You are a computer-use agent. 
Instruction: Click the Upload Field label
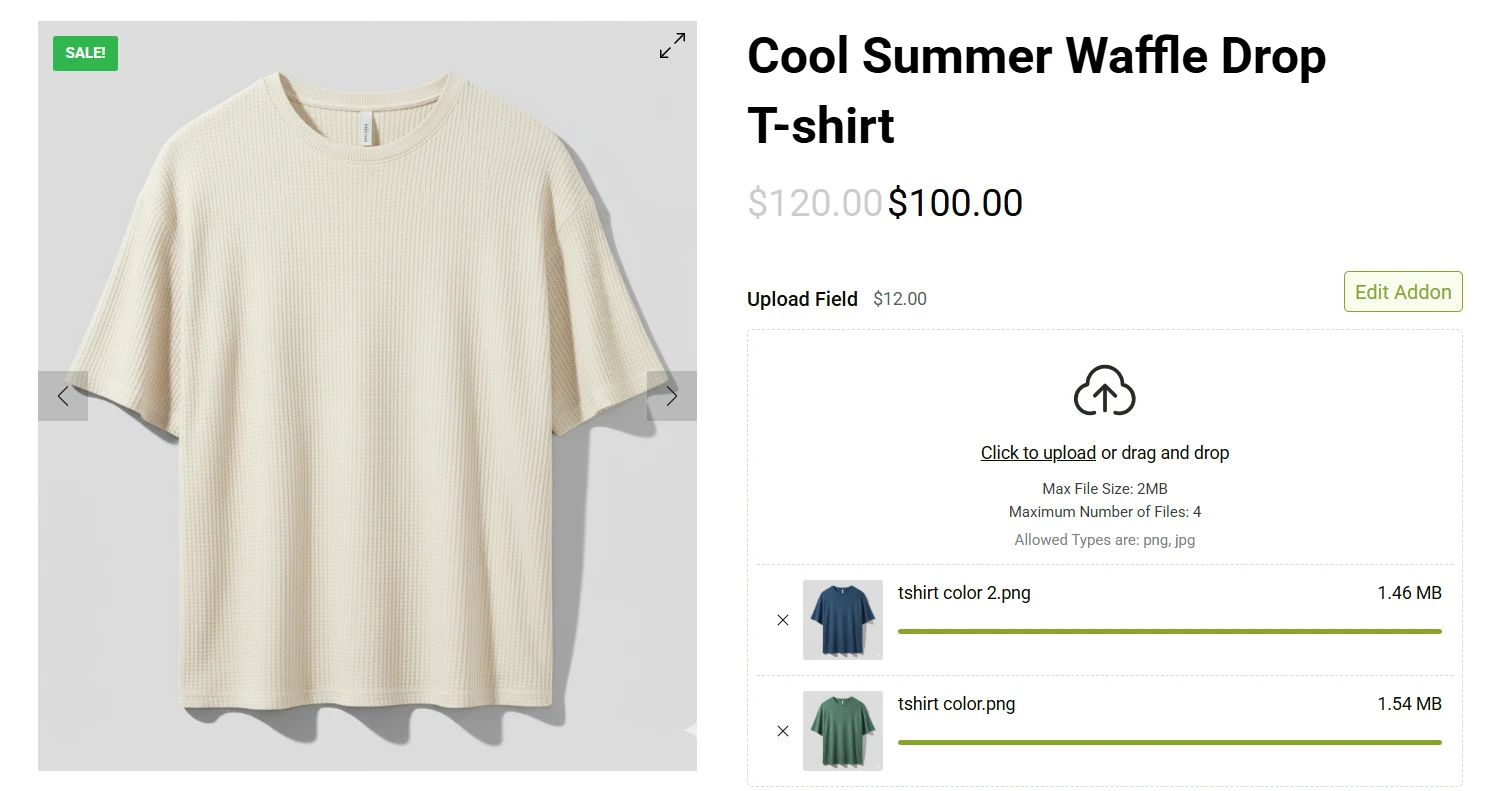(802, 299)
